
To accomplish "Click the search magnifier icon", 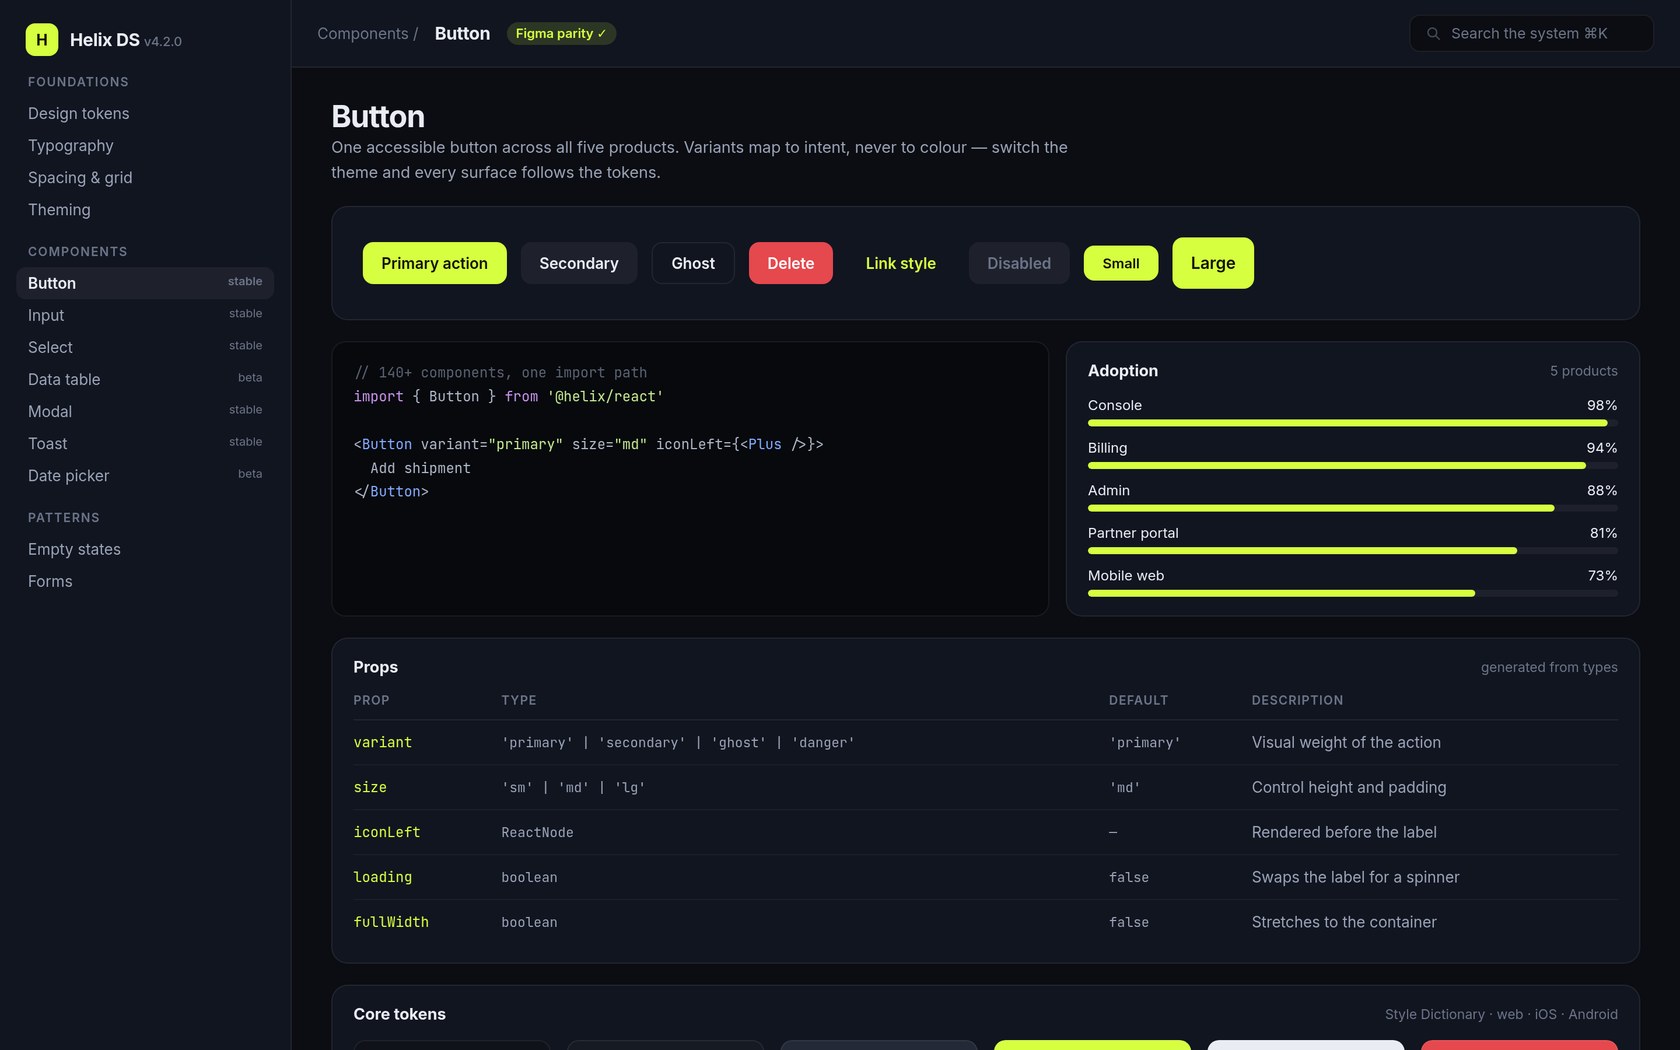I will click(x=1433, y=34).
